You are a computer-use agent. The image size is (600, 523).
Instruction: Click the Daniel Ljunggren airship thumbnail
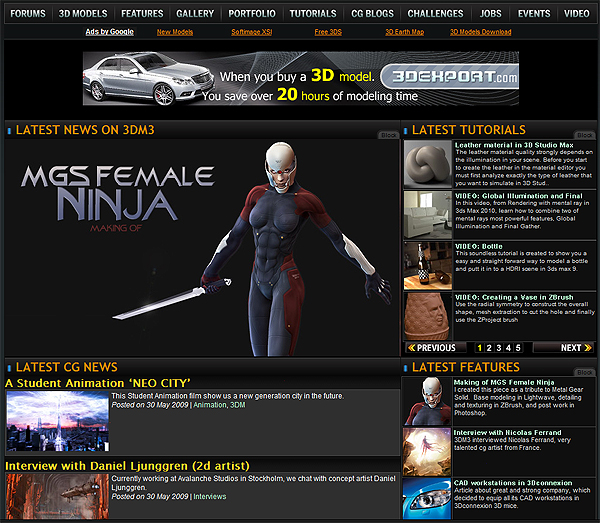58,497
